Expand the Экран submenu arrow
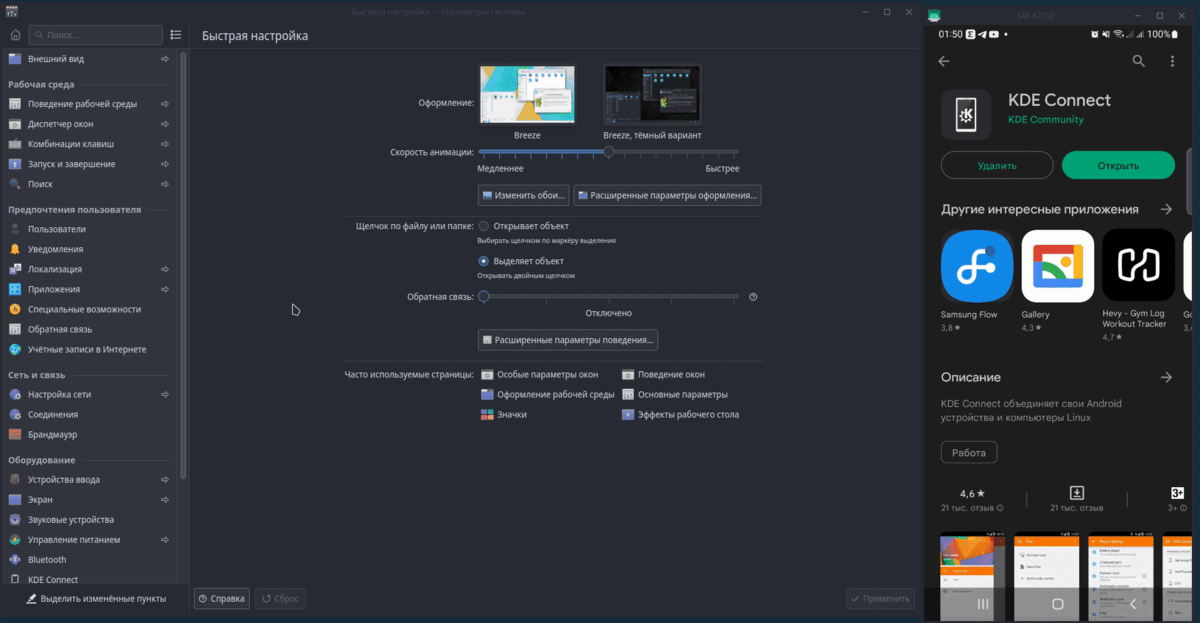This screenshot has width=1200, height=623. coord(165,499)
